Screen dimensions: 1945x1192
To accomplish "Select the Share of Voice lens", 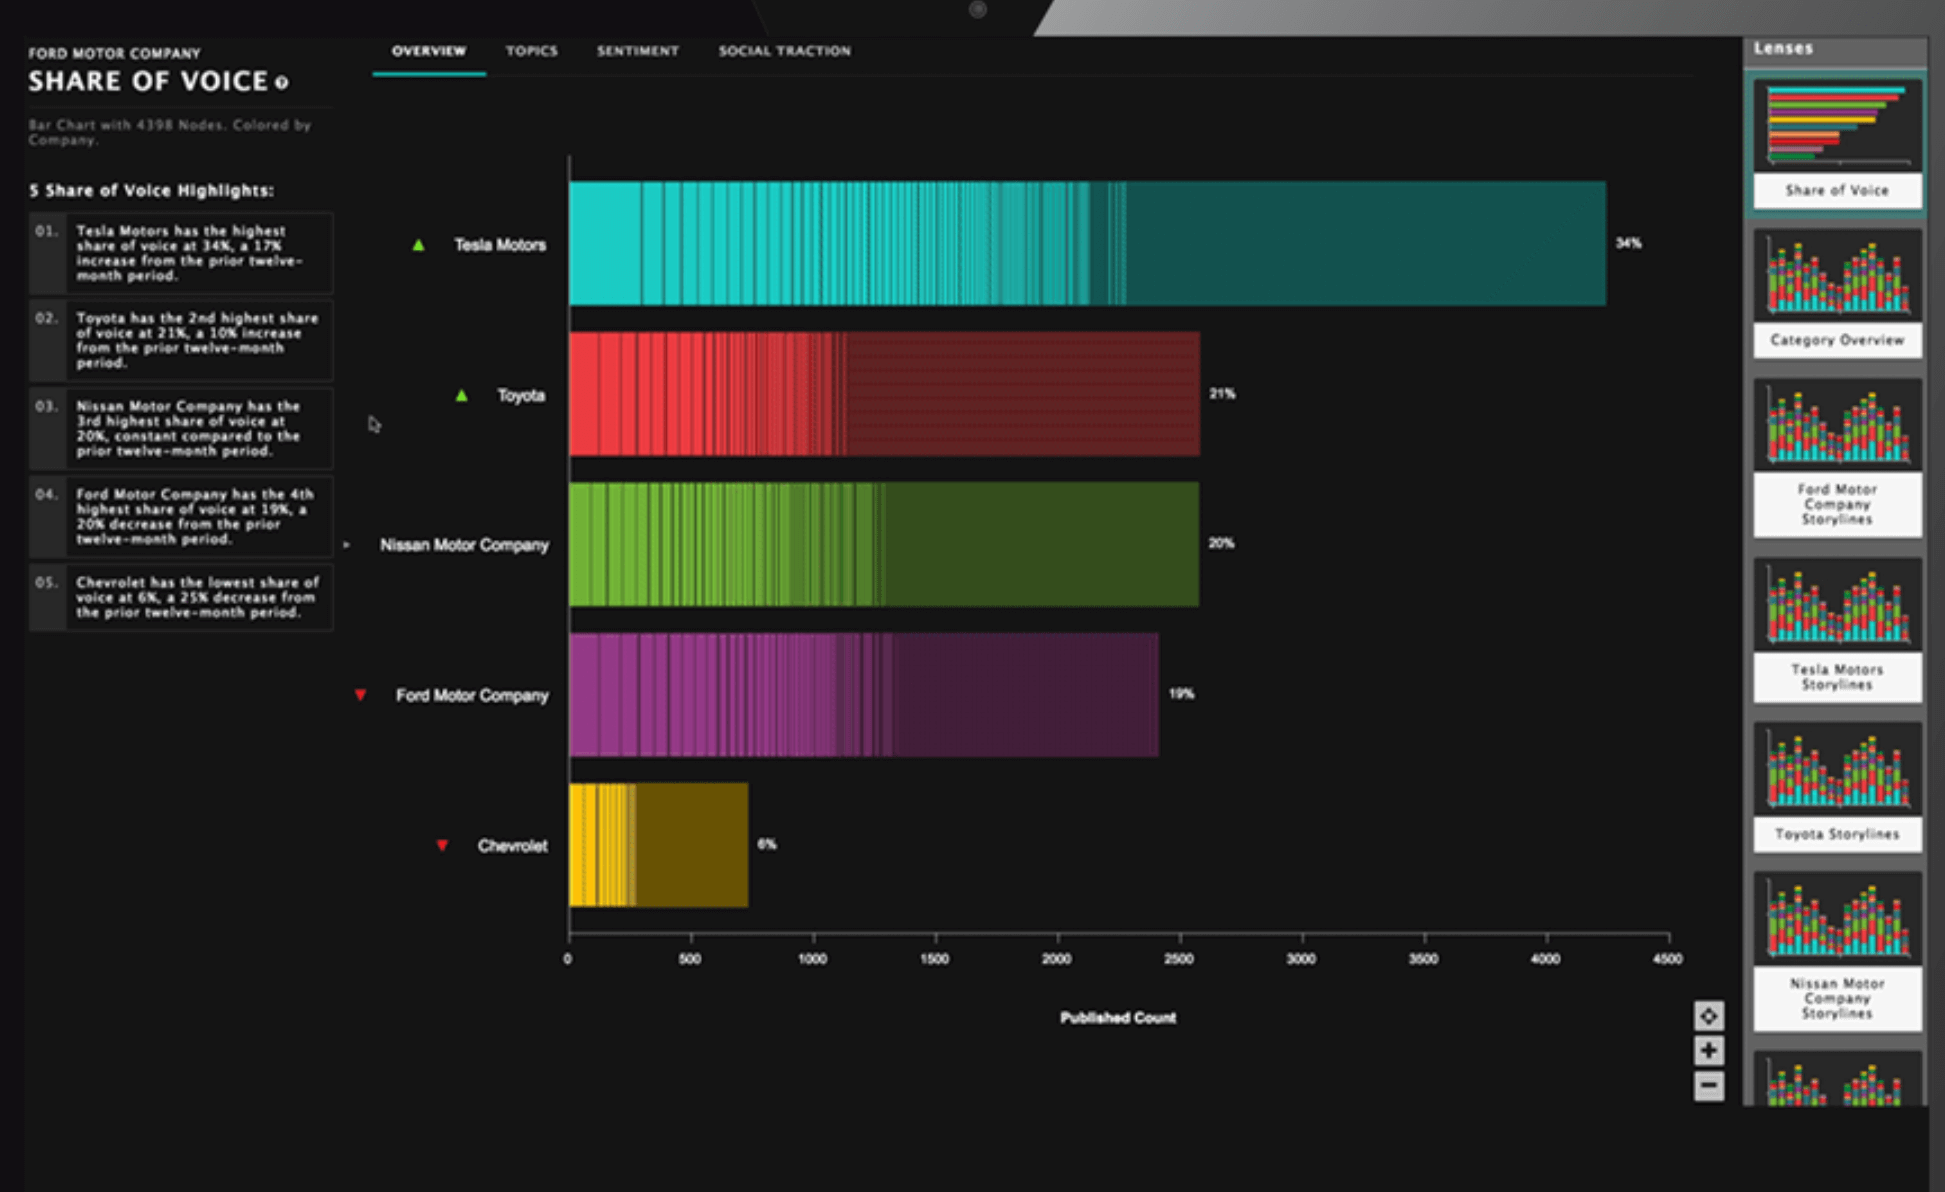I will pyautogui.click(x=1836, y=140).
